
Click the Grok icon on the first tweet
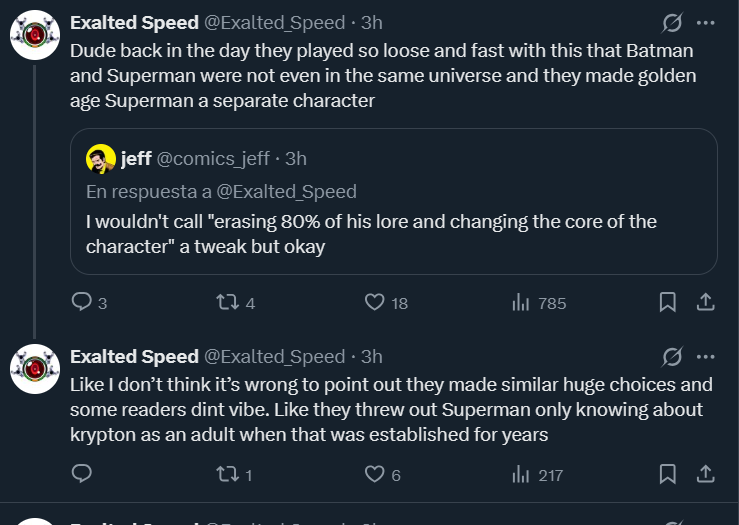click(x=672, y=22)
